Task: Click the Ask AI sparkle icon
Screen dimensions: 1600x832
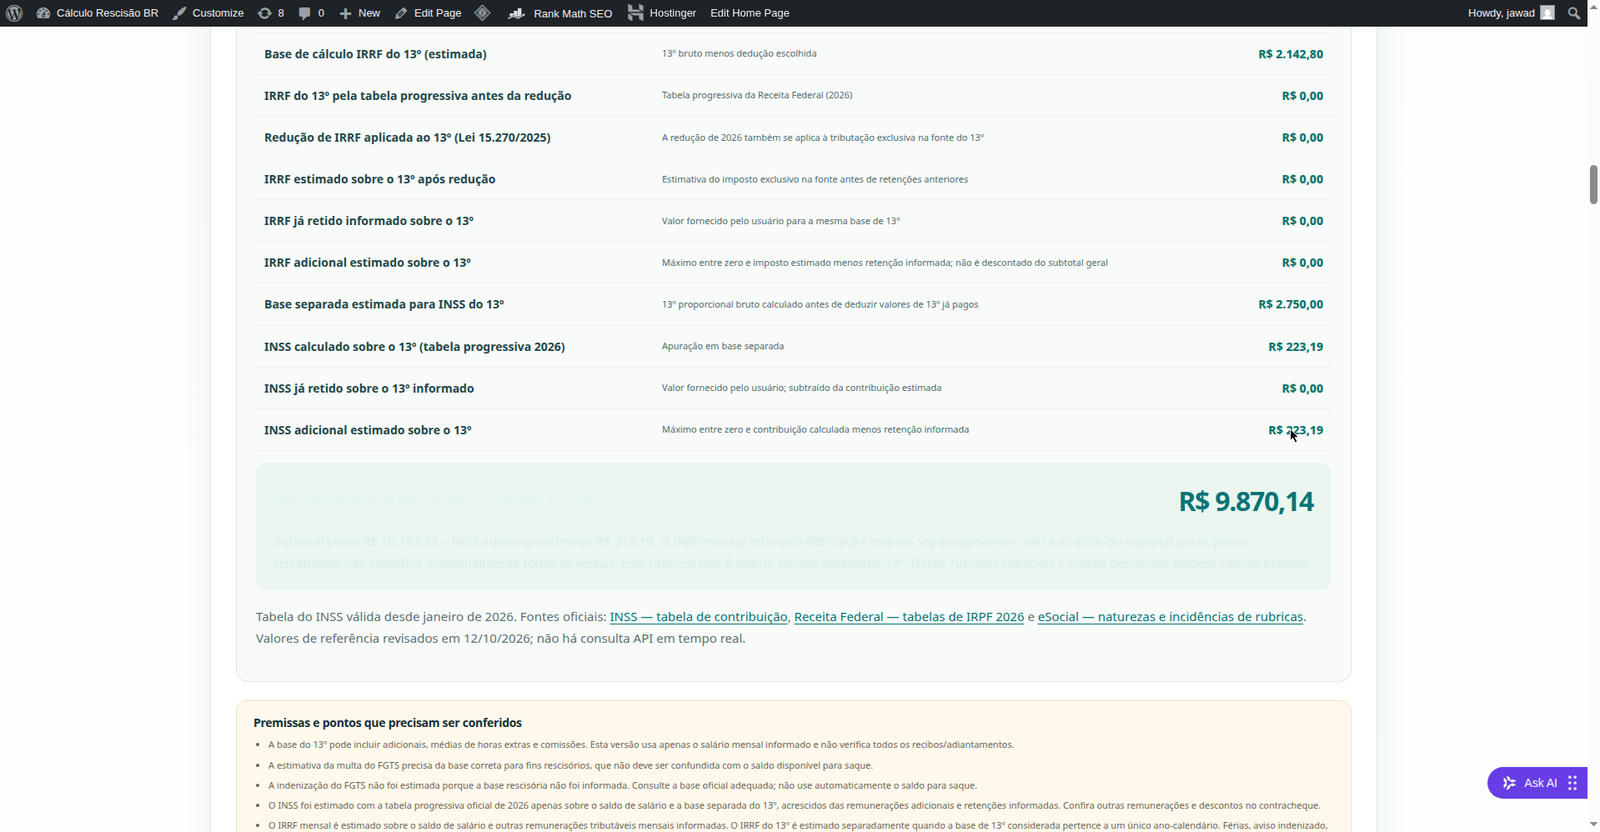Action: pyautogui.click(x=1509, y=783)
